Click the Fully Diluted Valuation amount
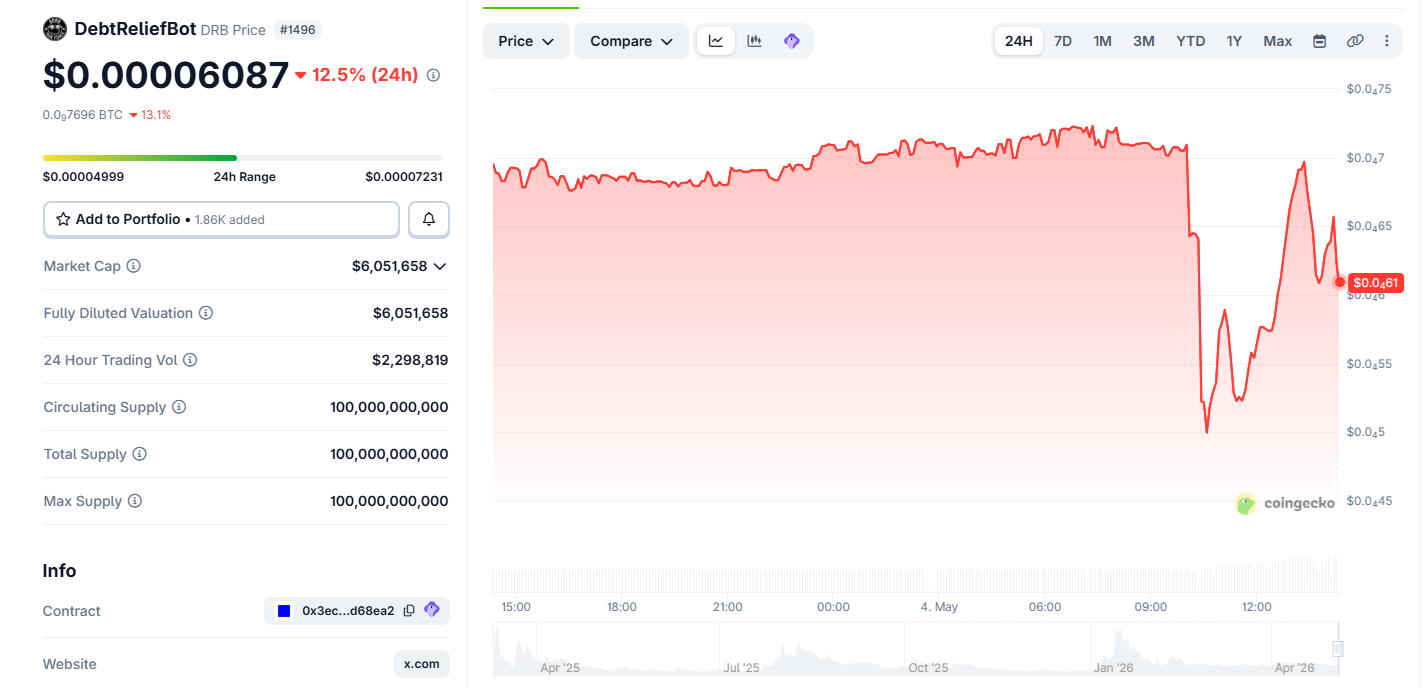The height and width of the screenshot is (688, 1423). (x=410, y=313)
